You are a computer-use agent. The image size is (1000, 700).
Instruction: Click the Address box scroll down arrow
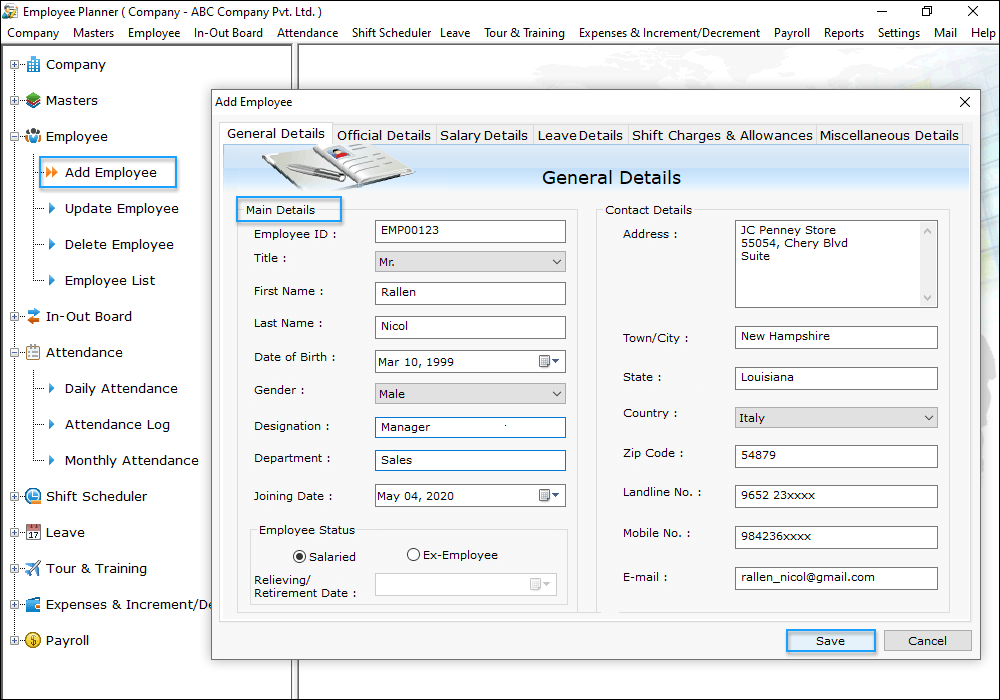pos(927,298)
